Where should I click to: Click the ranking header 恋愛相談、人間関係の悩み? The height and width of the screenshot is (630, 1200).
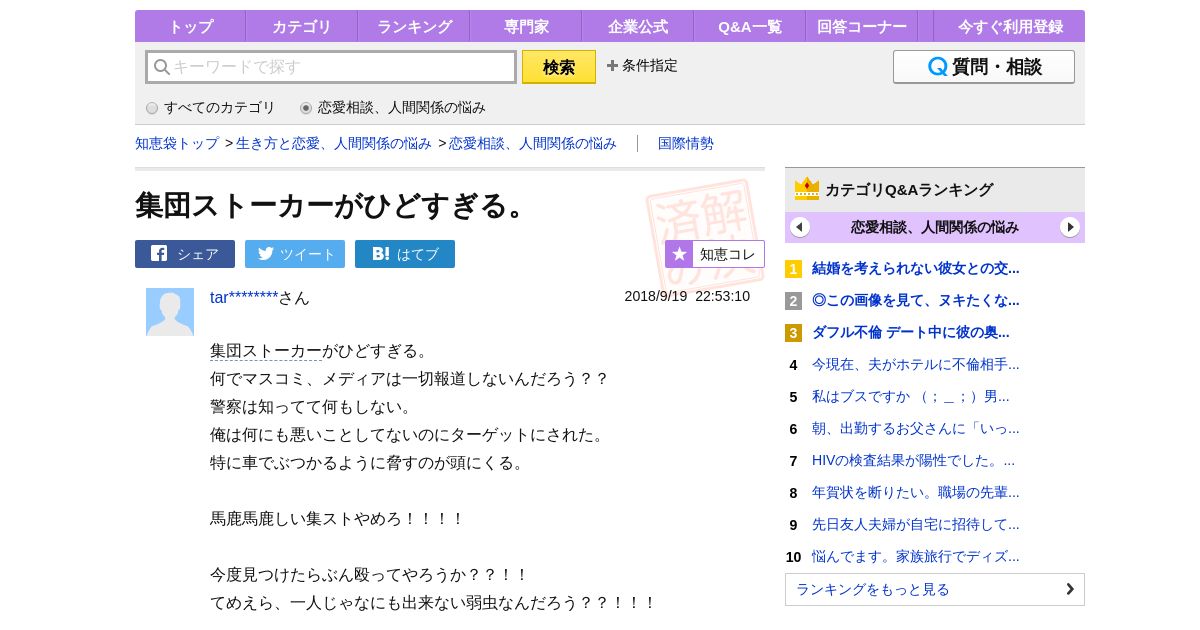click(x=935, y=227)
